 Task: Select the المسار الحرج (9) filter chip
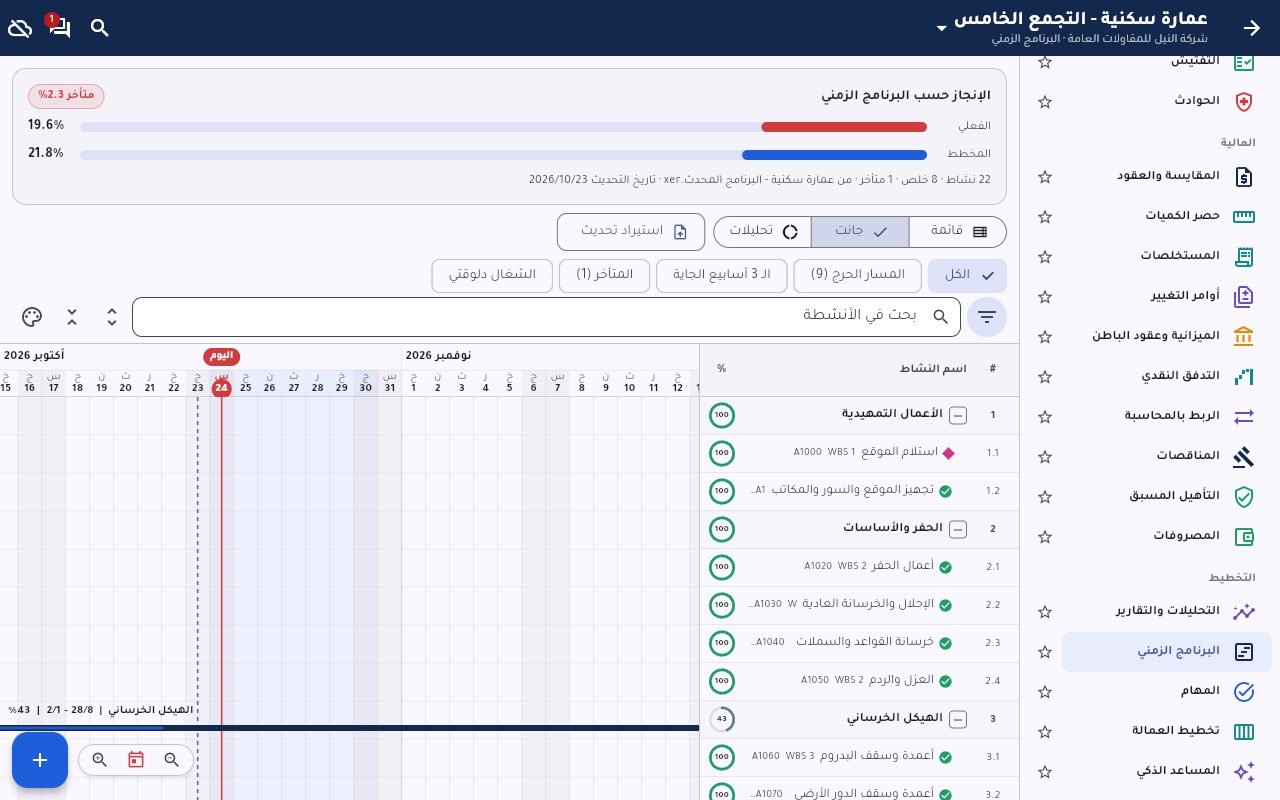(x=857, y=275)
